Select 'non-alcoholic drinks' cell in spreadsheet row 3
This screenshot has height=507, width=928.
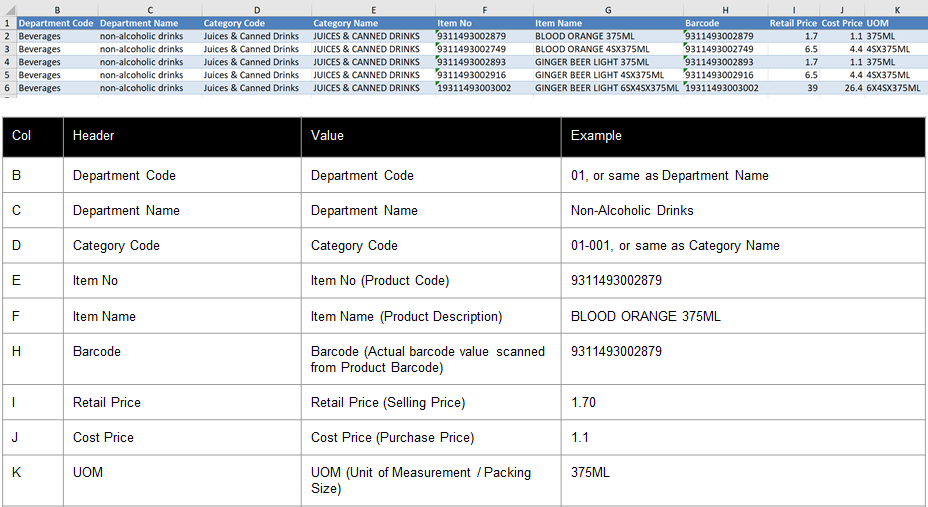point(150,49)
